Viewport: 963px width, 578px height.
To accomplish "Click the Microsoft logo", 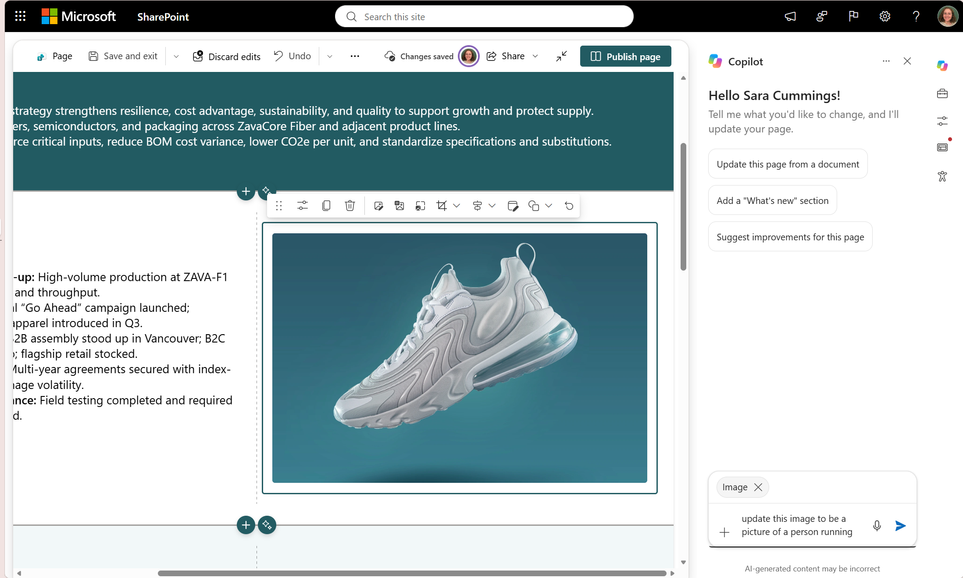I will pos(79,17).
